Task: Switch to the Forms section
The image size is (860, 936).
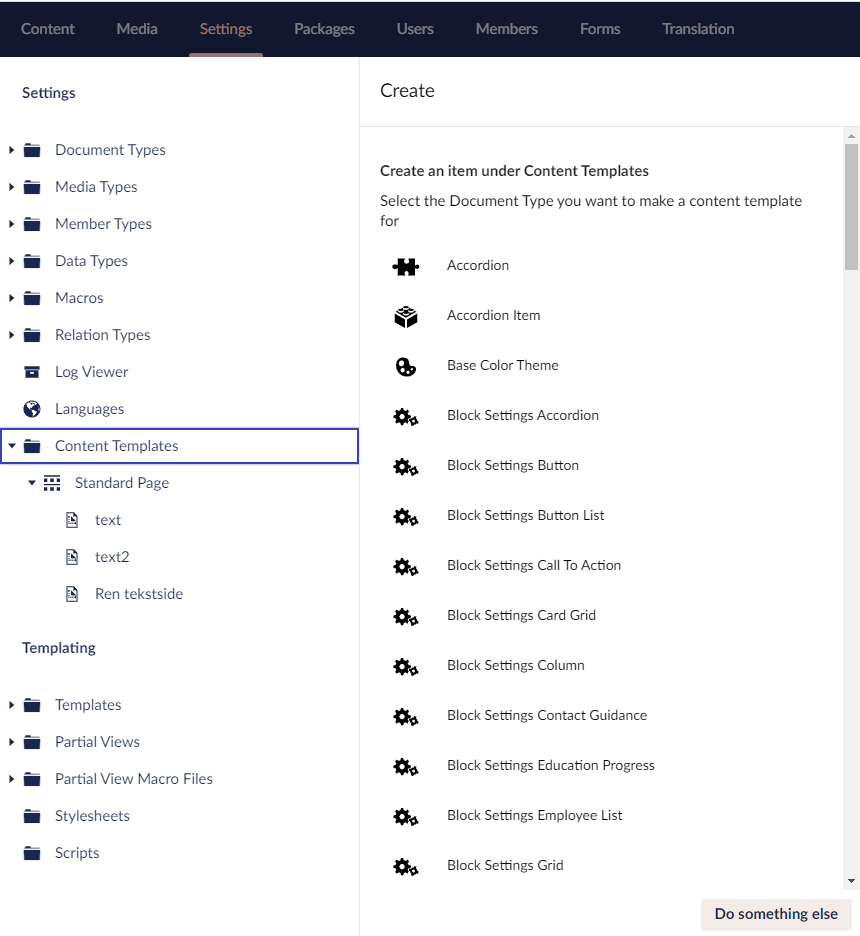Action: pyautogui.click(x=600, y=29)
